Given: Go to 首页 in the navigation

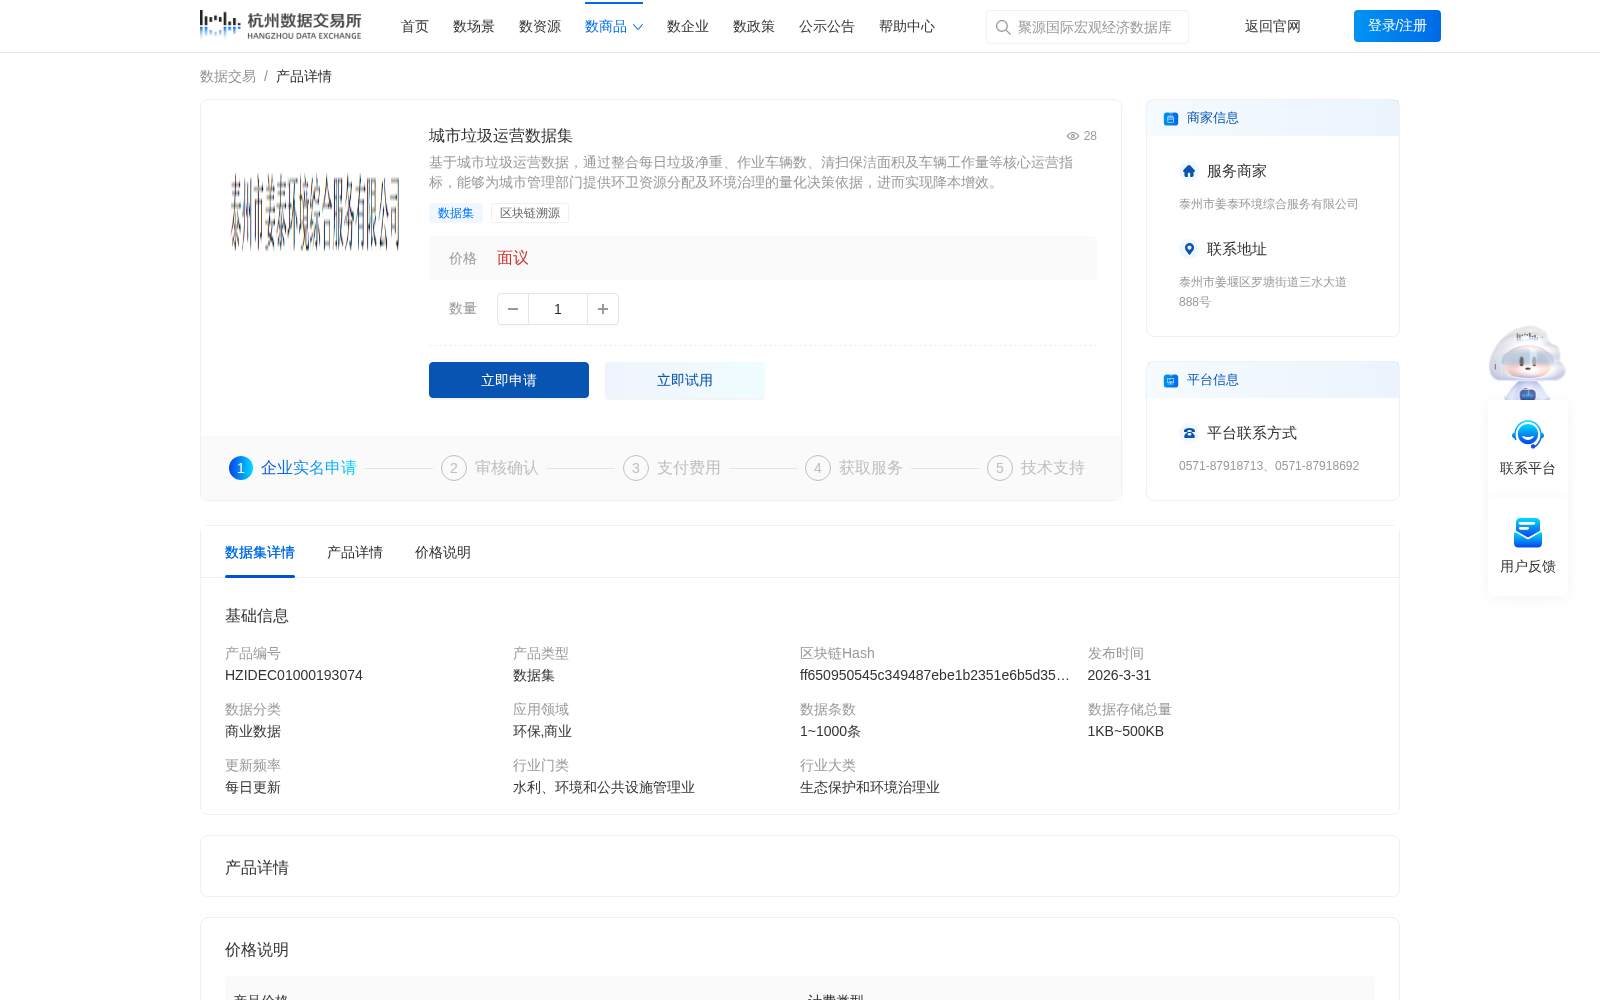Looking at the screenshot, I should (x=415, y=26).
